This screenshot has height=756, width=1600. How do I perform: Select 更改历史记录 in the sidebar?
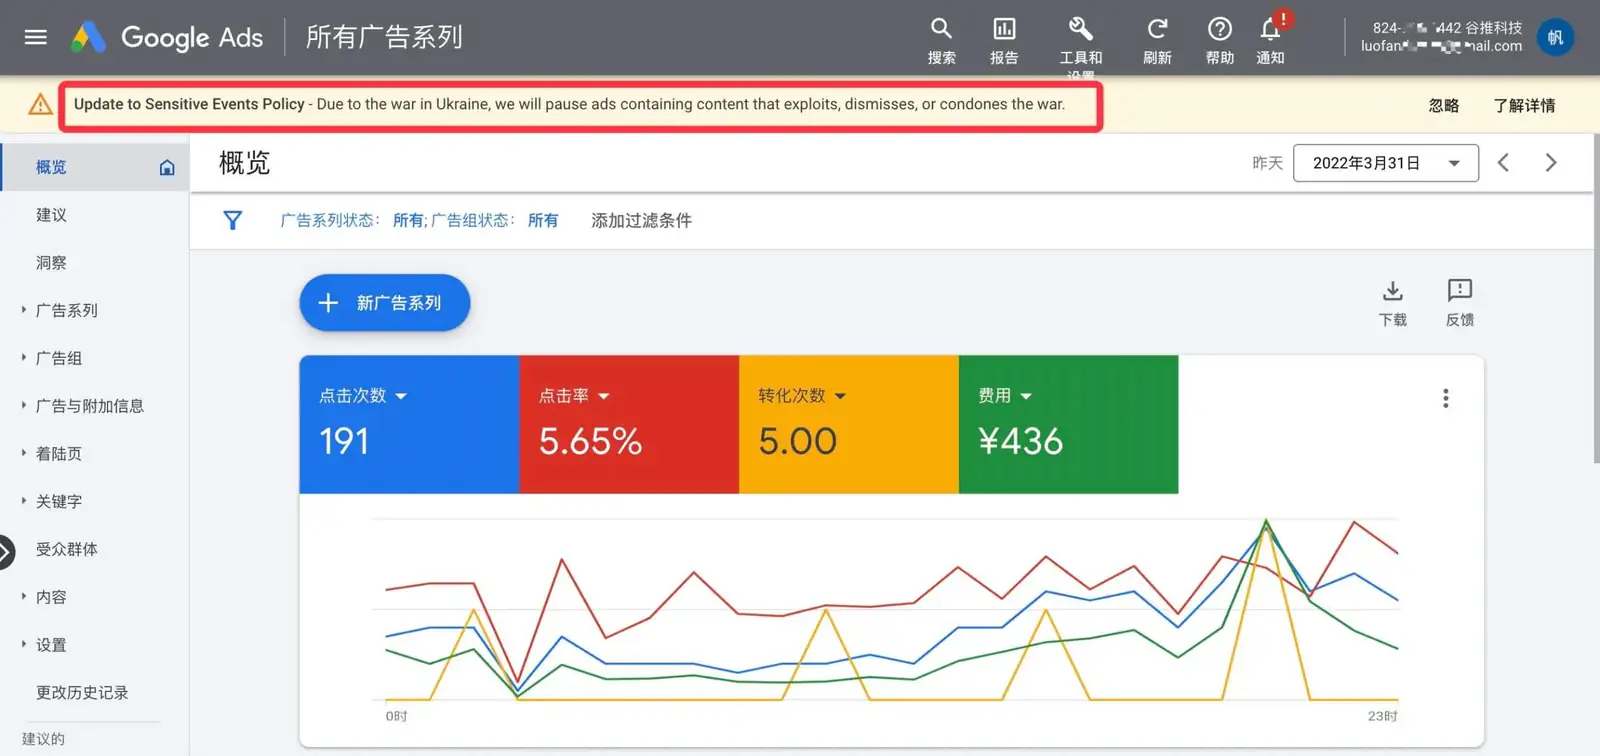(82, 693)
